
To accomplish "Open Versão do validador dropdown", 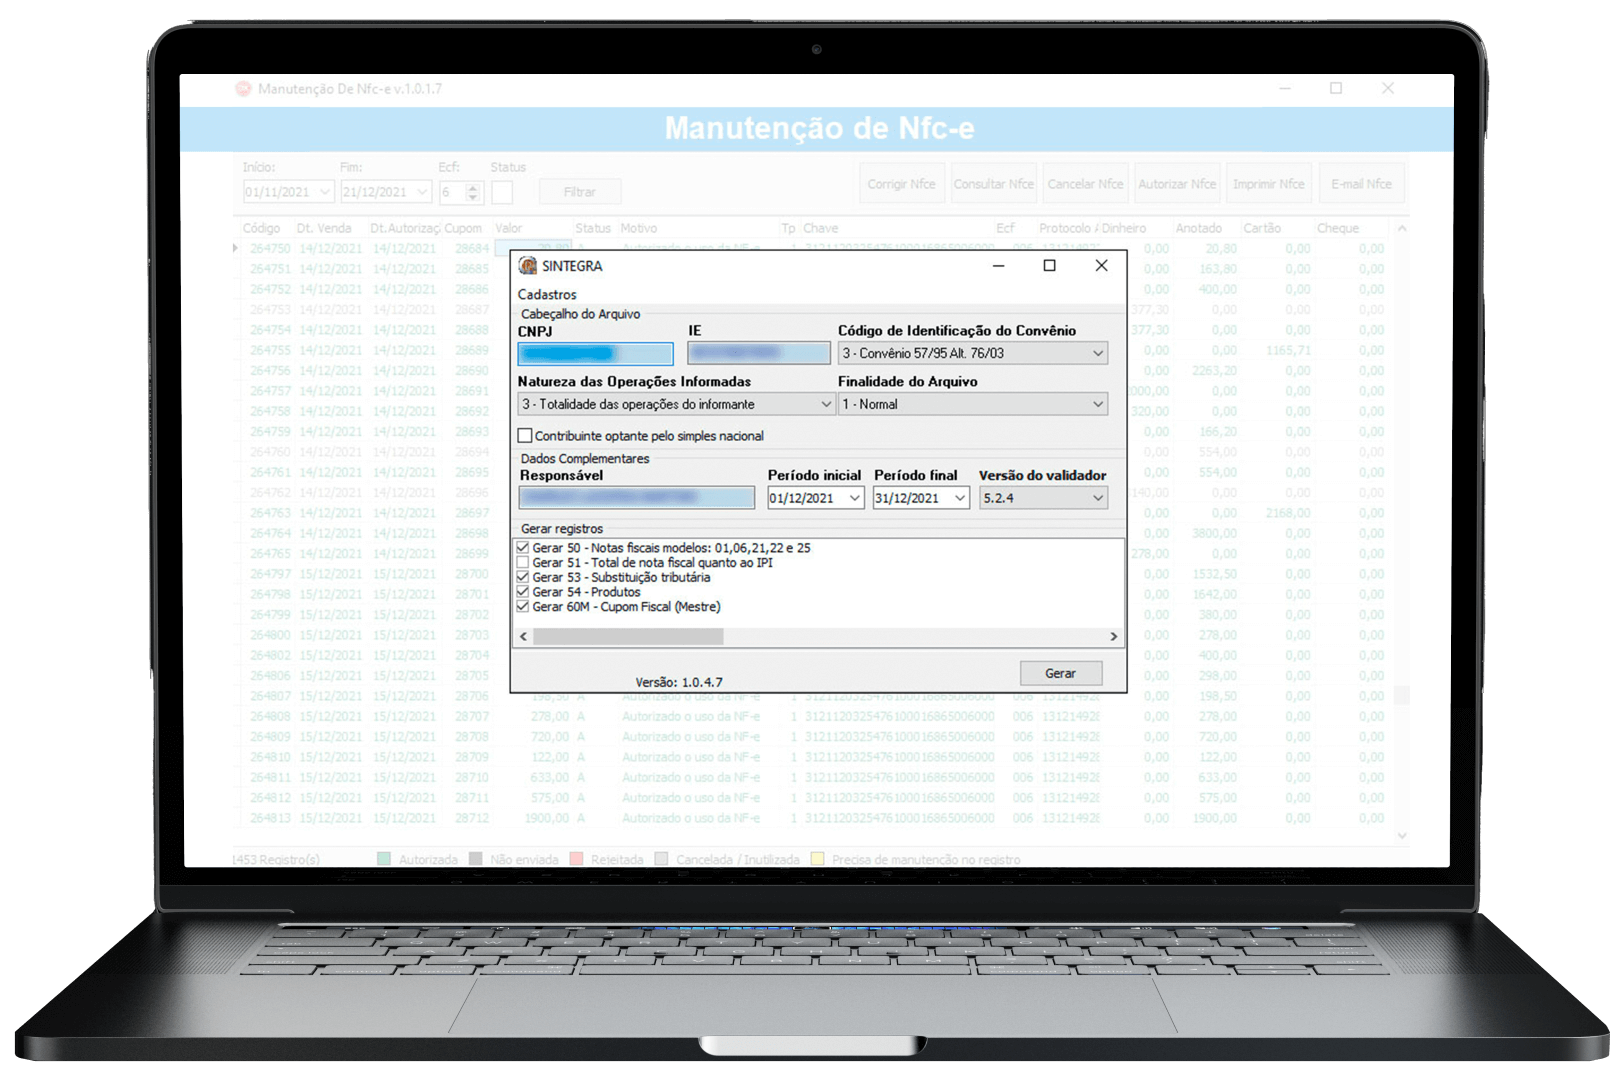I will 1097,498.
